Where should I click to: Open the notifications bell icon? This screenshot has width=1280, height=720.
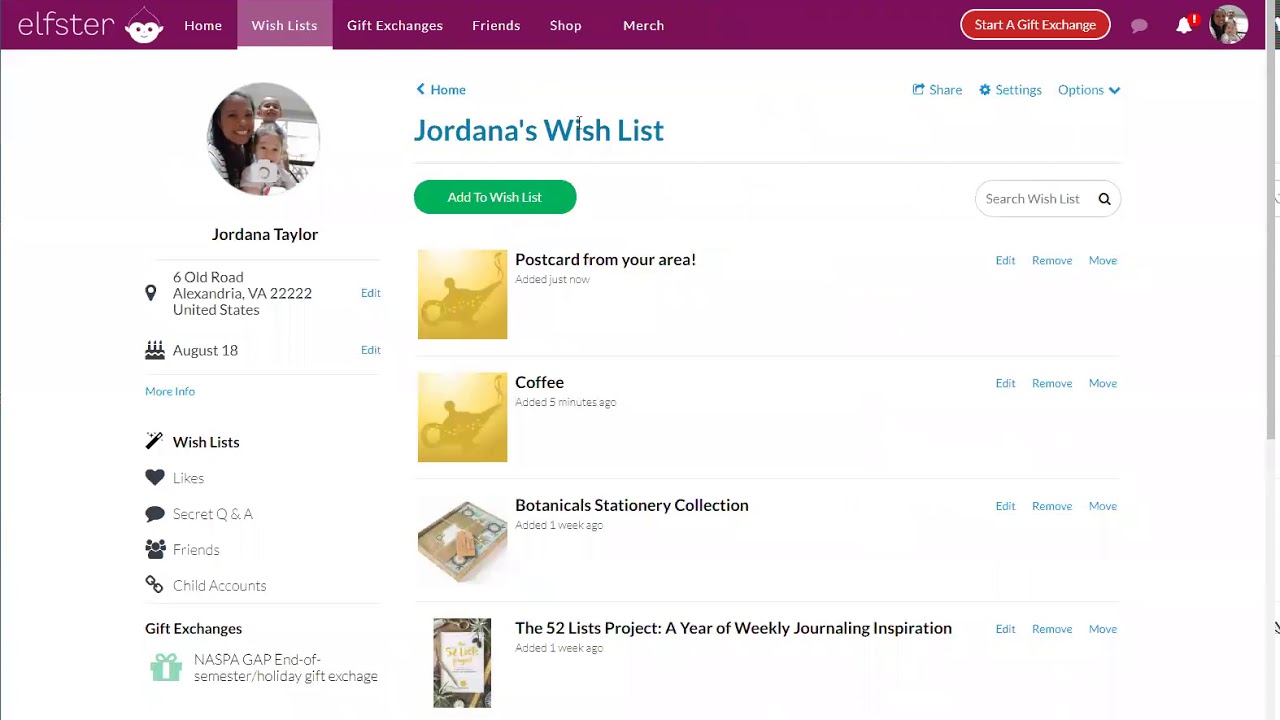[1184, 26]
